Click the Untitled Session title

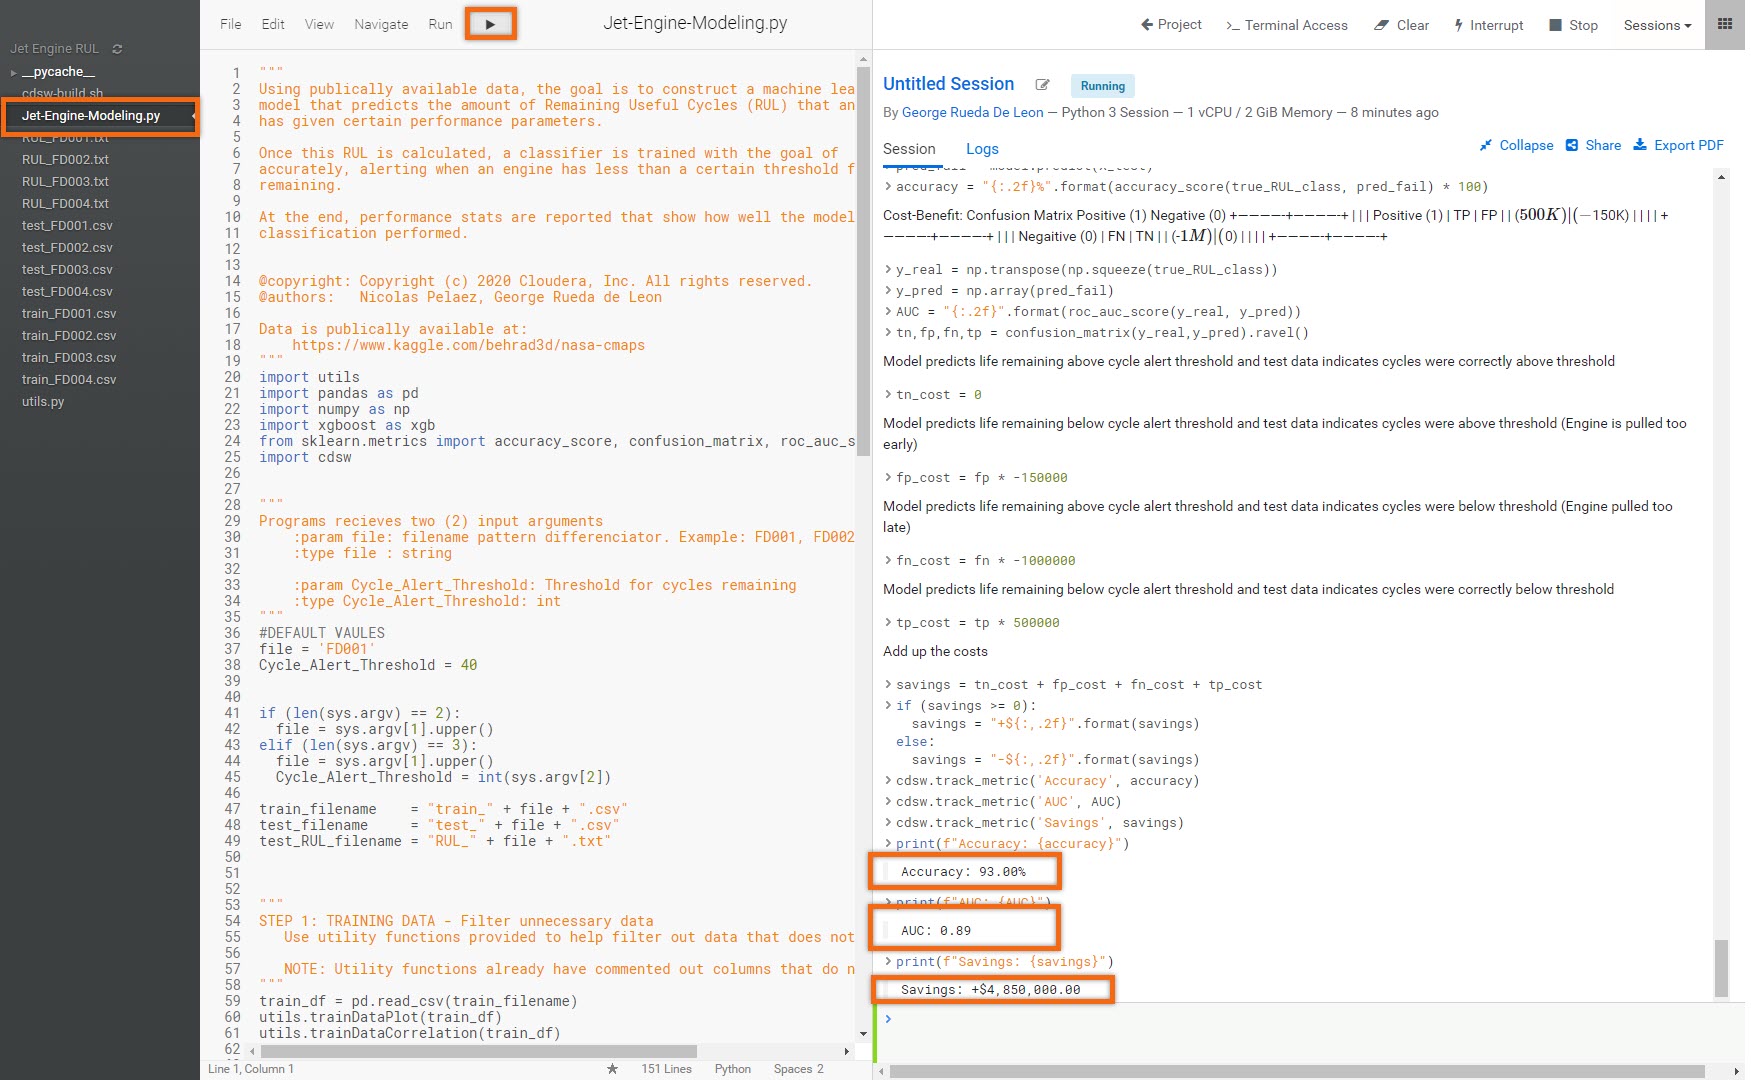pyautogui.click(x=948, y=84)
